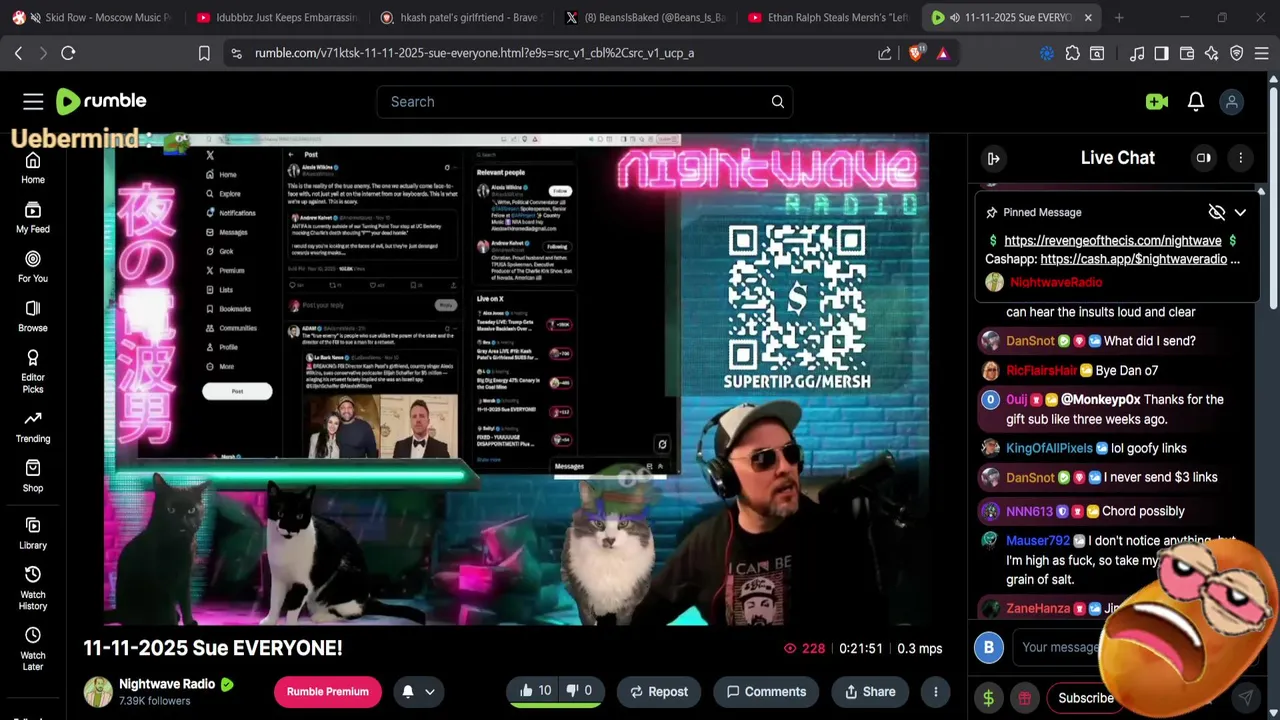Open the Brave VPN shield icon
Viewport: 1280px width, 720px height.
point(1237,53)
